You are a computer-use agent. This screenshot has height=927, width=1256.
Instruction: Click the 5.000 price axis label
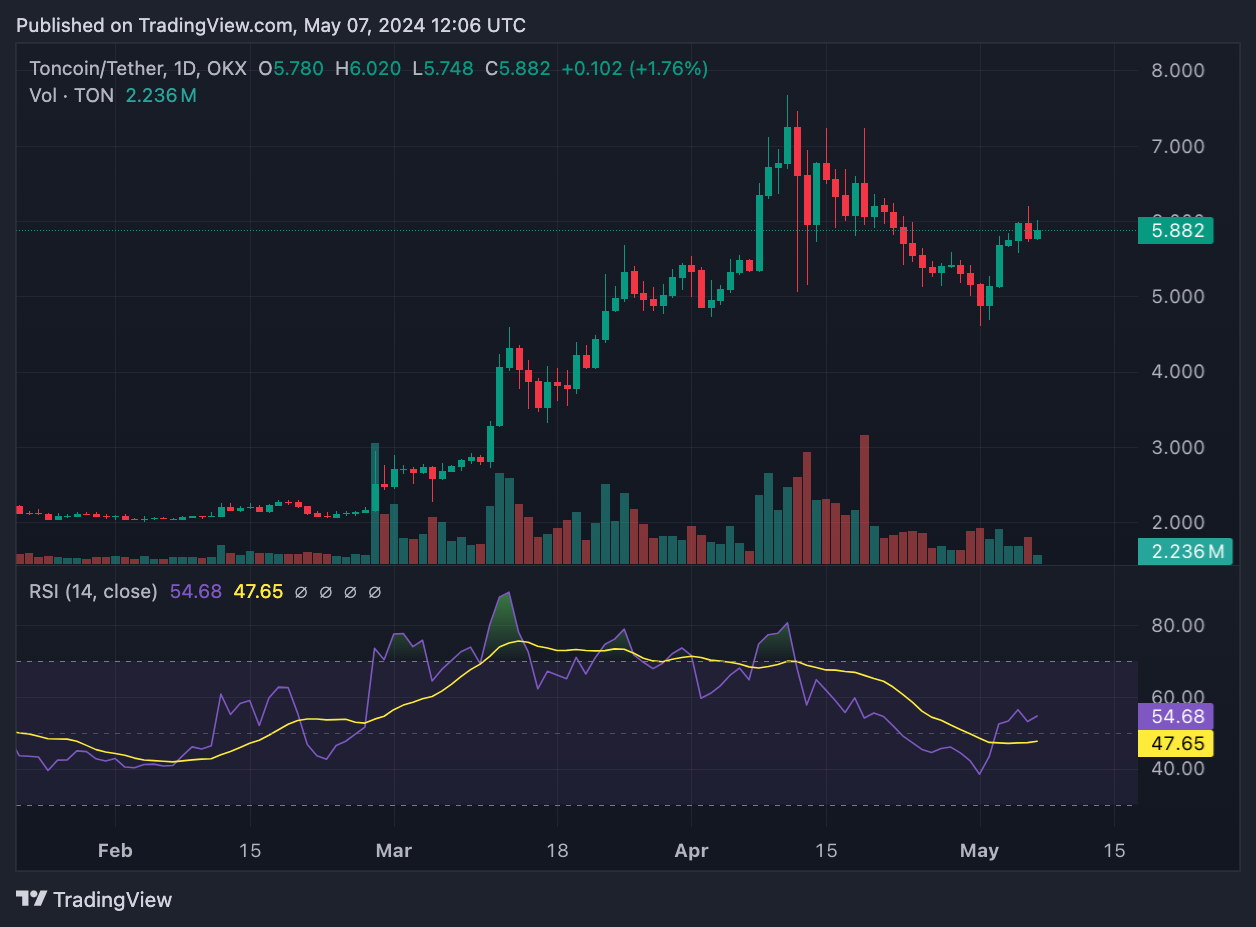(1176, 296)
